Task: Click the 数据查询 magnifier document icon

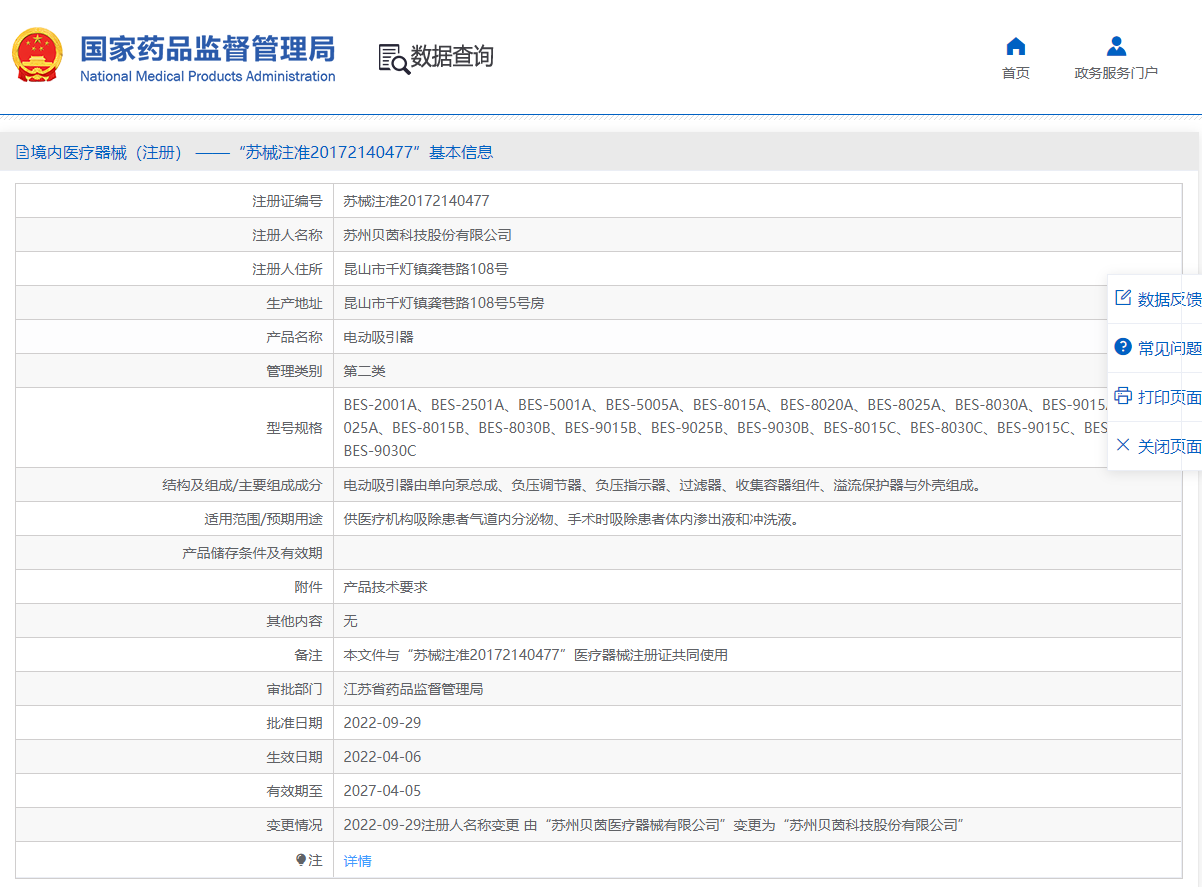Action: click(x=393, y=58)
